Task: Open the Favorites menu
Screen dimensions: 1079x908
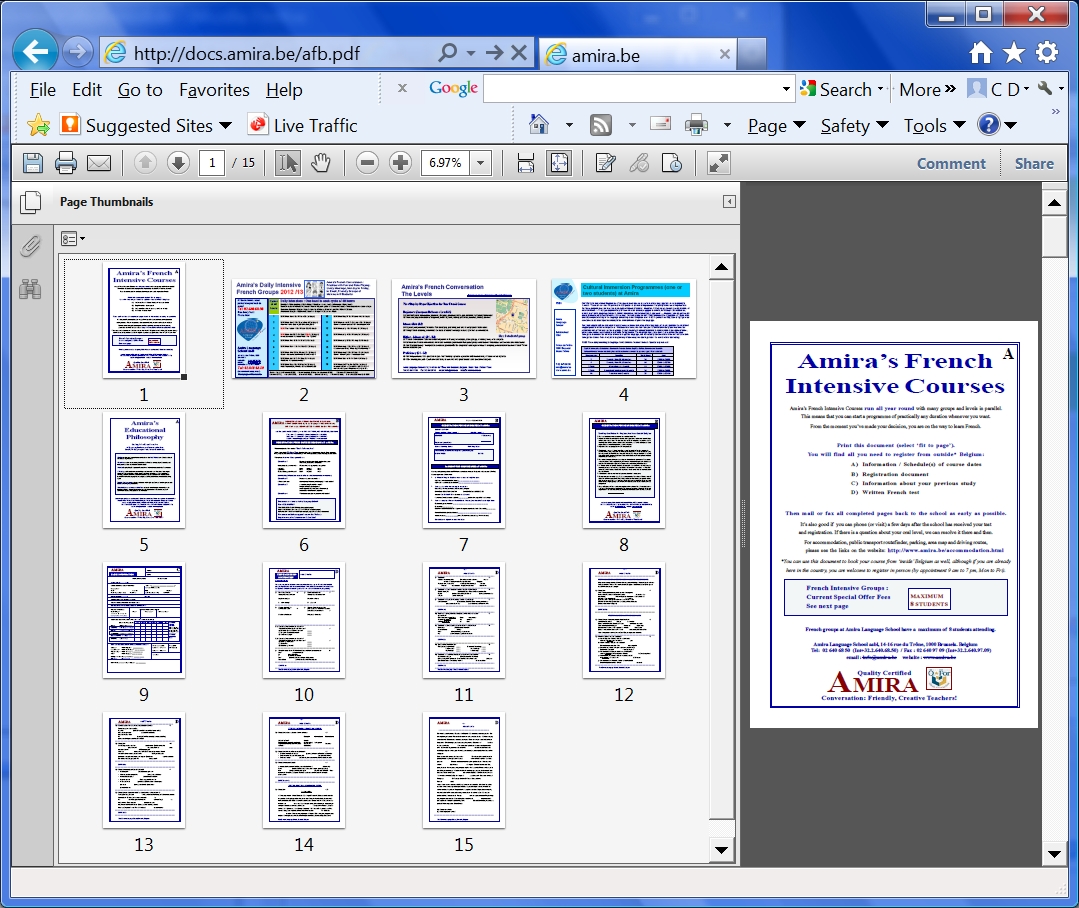Action: 214,90
